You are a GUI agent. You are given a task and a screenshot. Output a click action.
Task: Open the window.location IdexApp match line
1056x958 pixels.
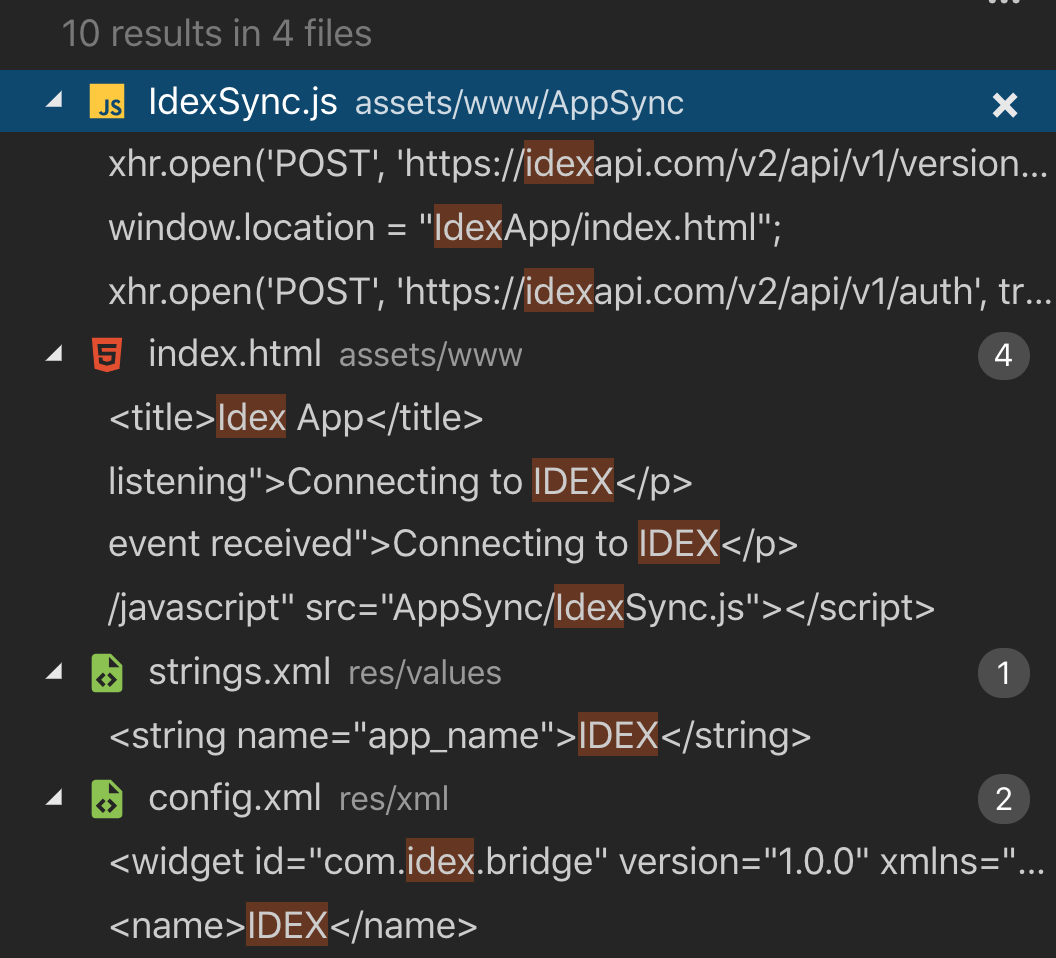(444, 228)
